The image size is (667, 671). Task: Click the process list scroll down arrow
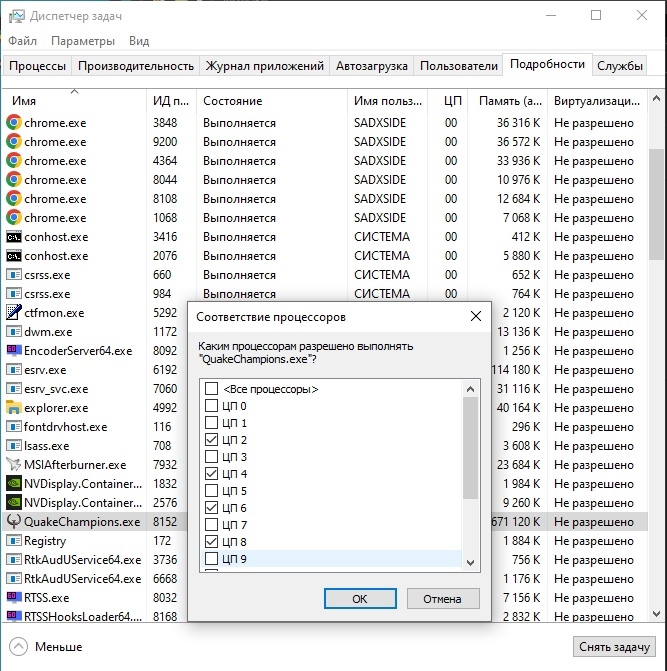point(656,614)
